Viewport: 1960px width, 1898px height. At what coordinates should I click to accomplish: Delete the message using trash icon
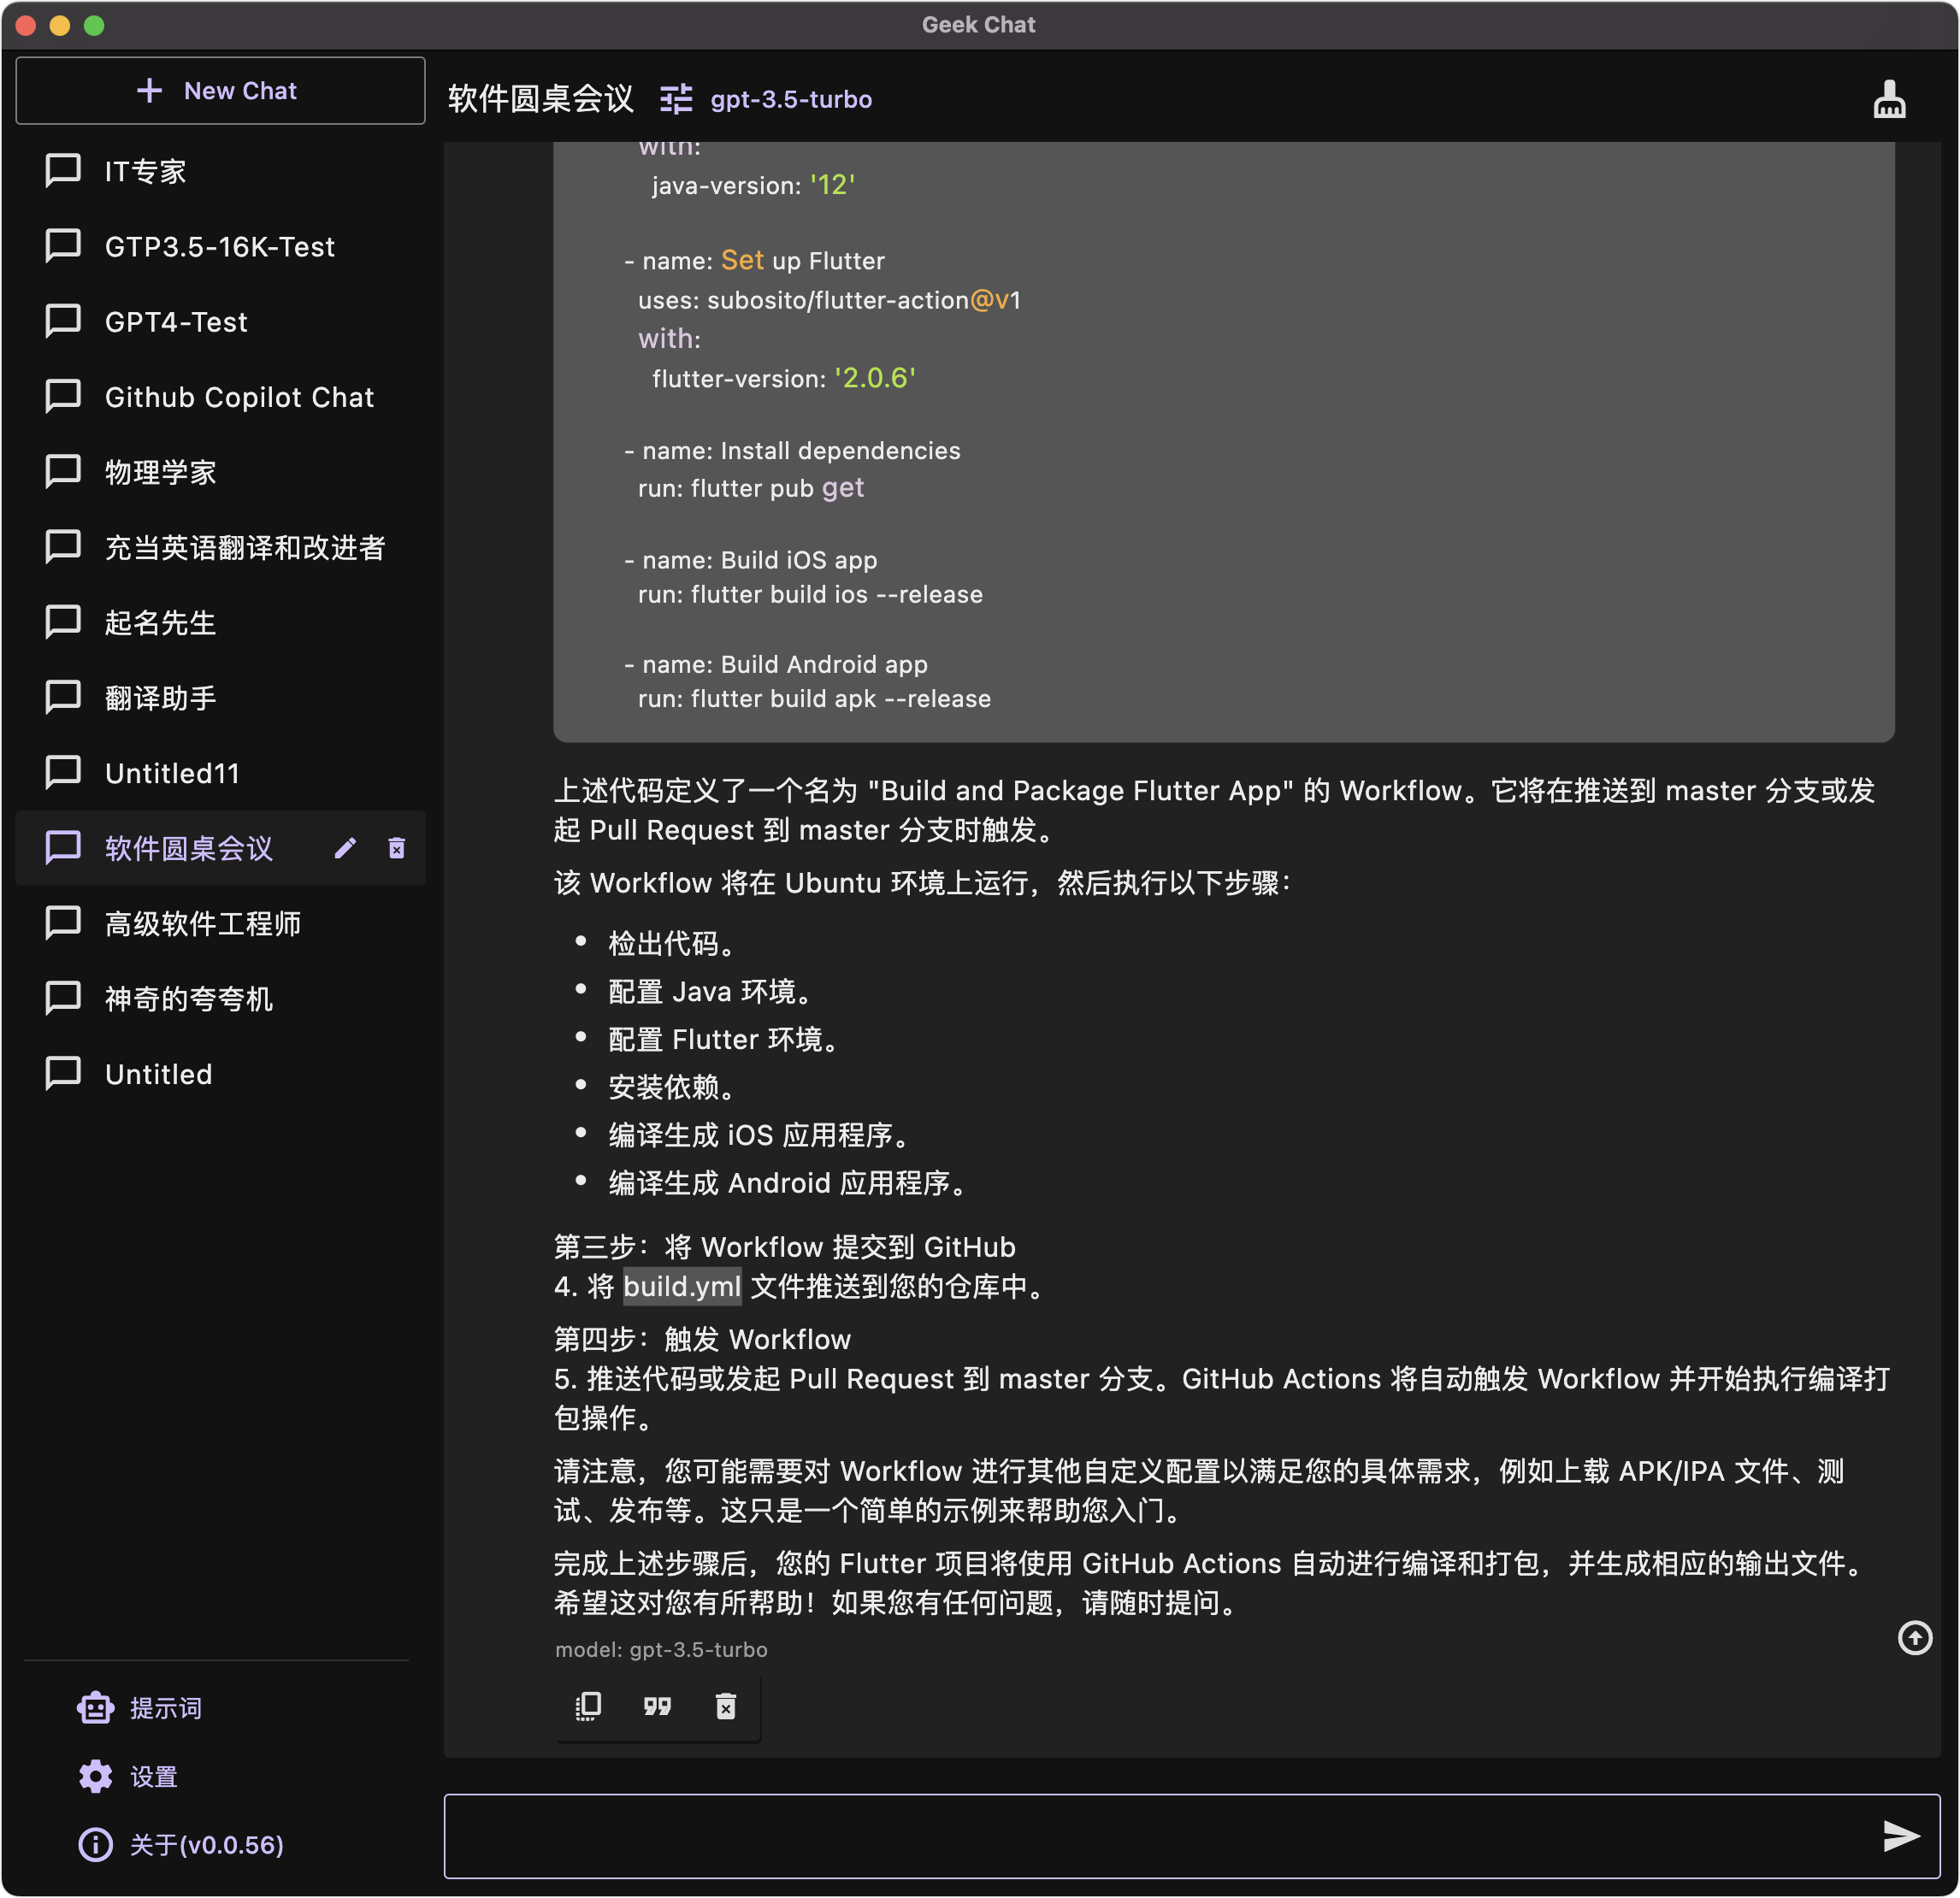(726, 1706)
